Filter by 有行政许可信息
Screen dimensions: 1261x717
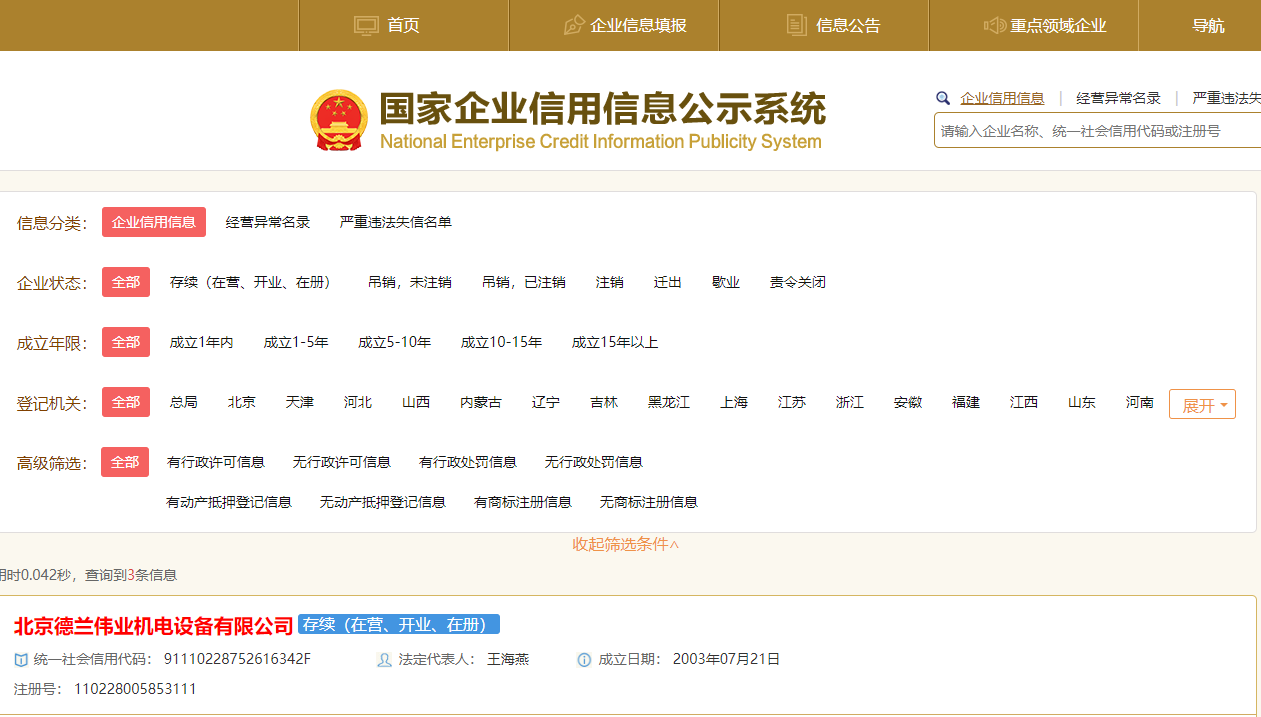pos(216,462)
